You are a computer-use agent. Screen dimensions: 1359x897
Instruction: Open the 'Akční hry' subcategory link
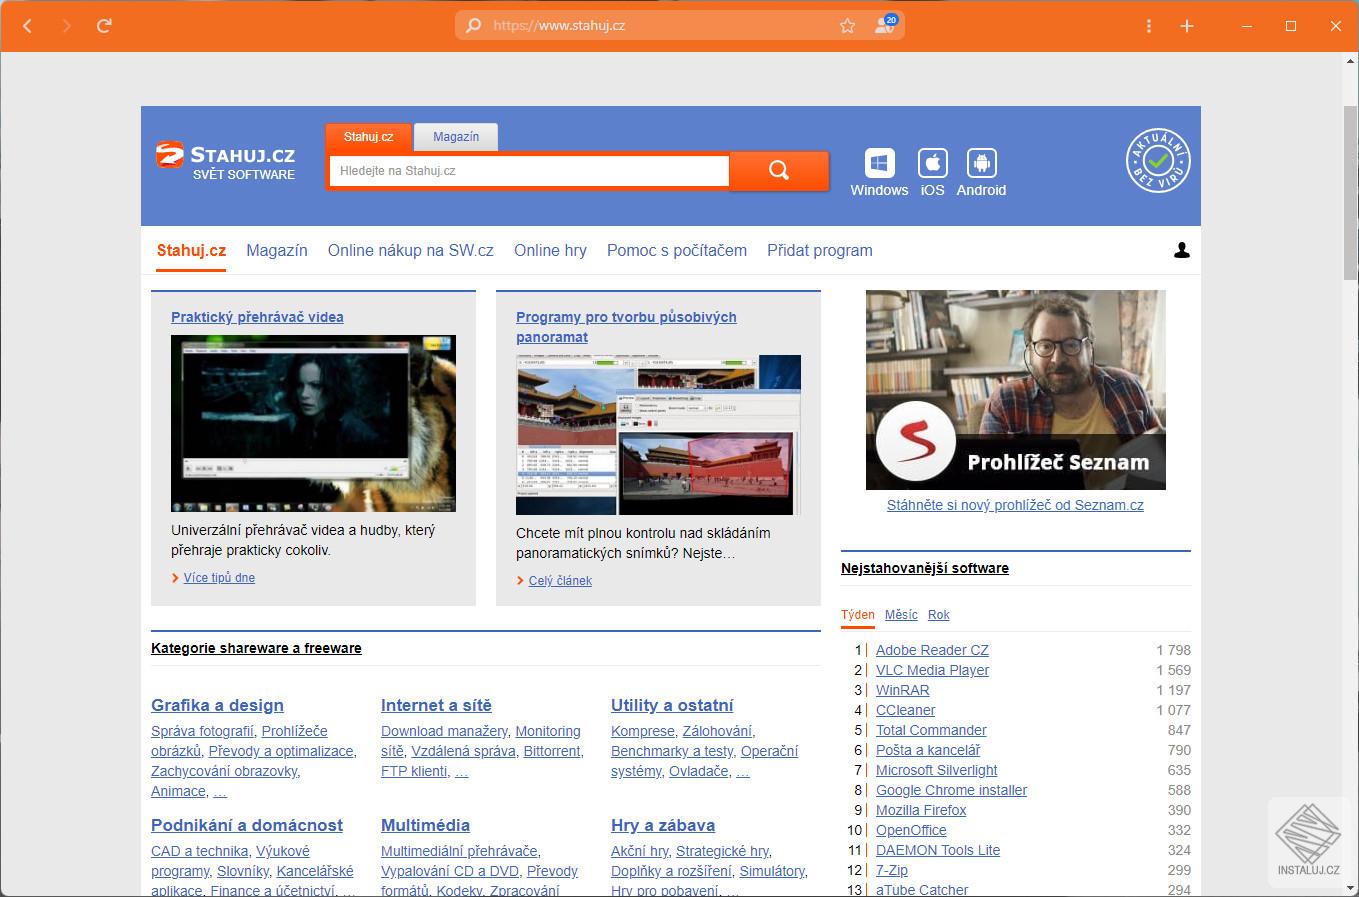(639, 851)
